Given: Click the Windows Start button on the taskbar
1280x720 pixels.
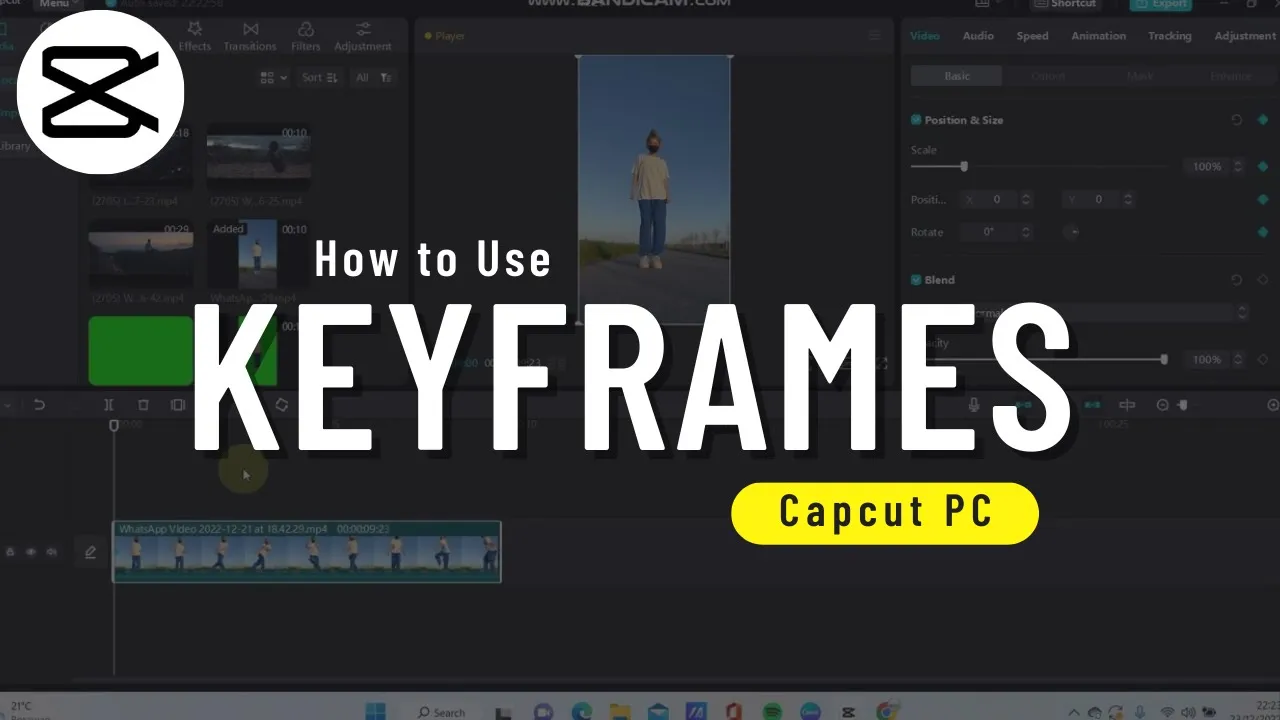Looking at the screenshot, I should (x=375, y=711).
